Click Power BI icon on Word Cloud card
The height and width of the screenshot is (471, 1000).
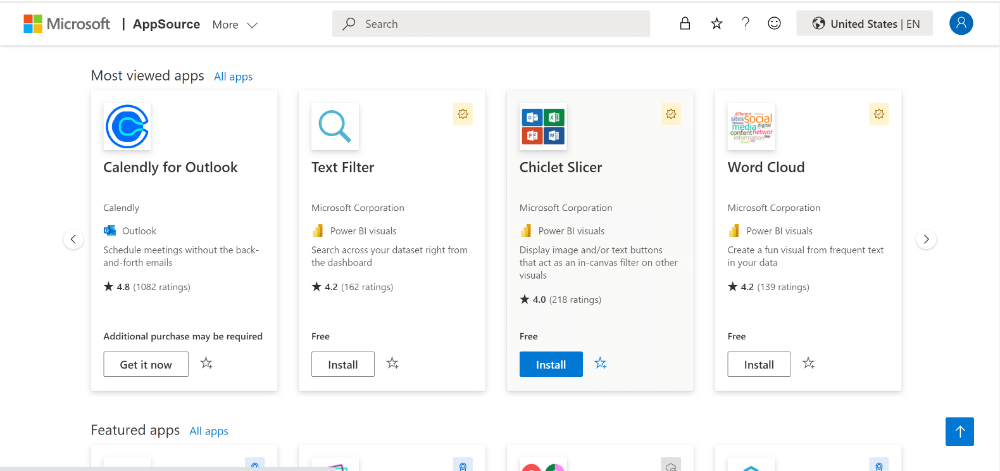click(733, 230)
